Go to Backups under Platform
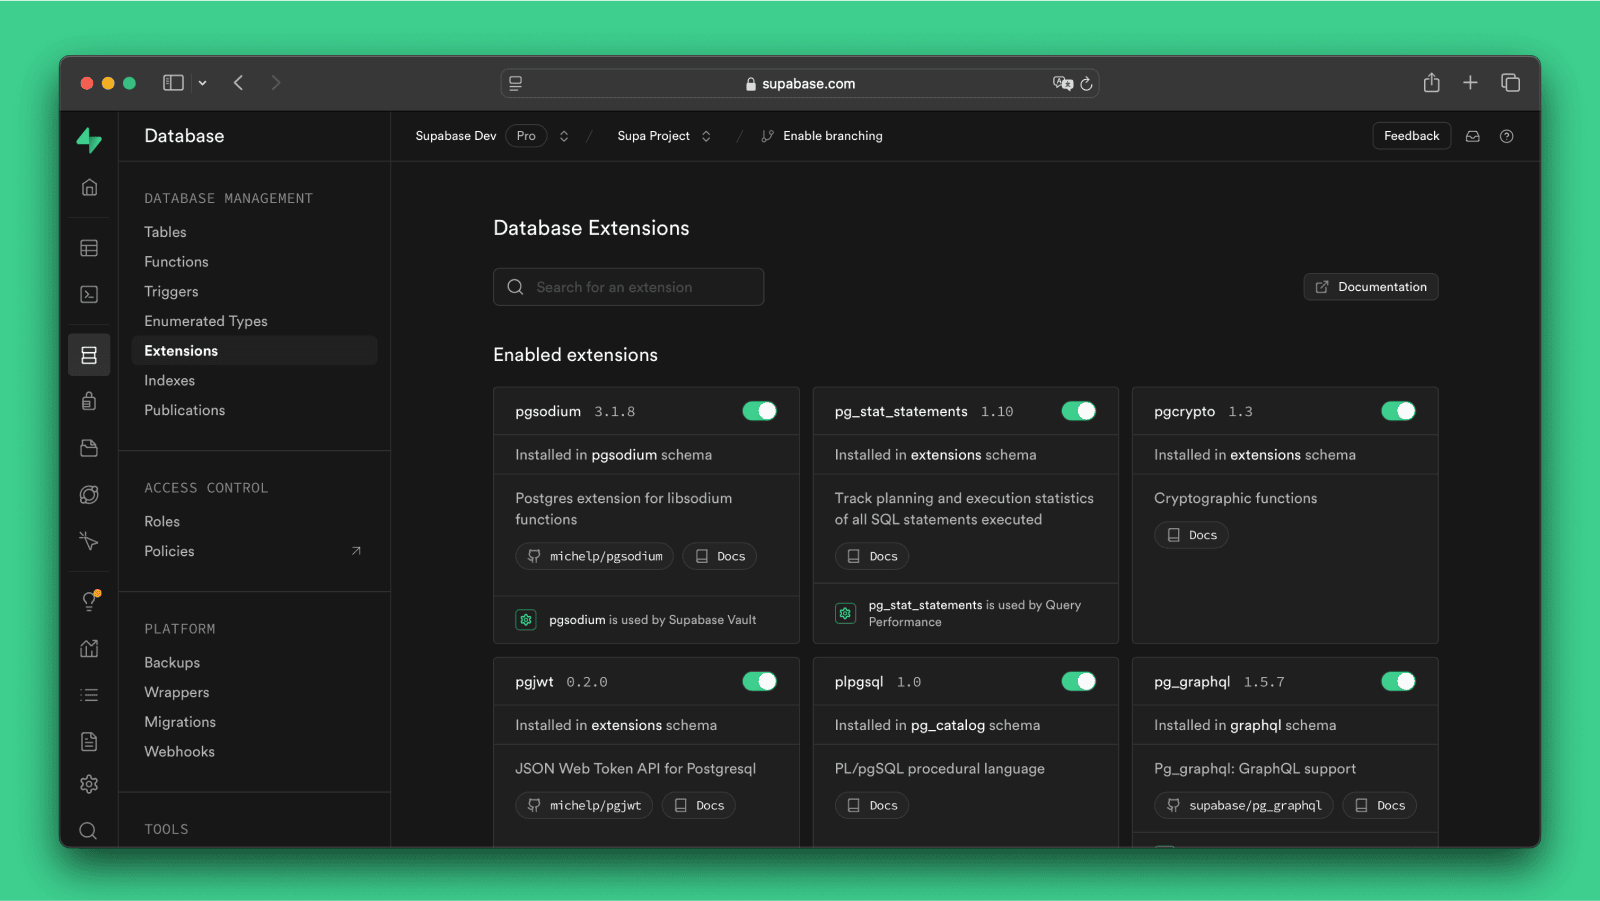This screenshot has height=901, width=1600. point(172,662)
